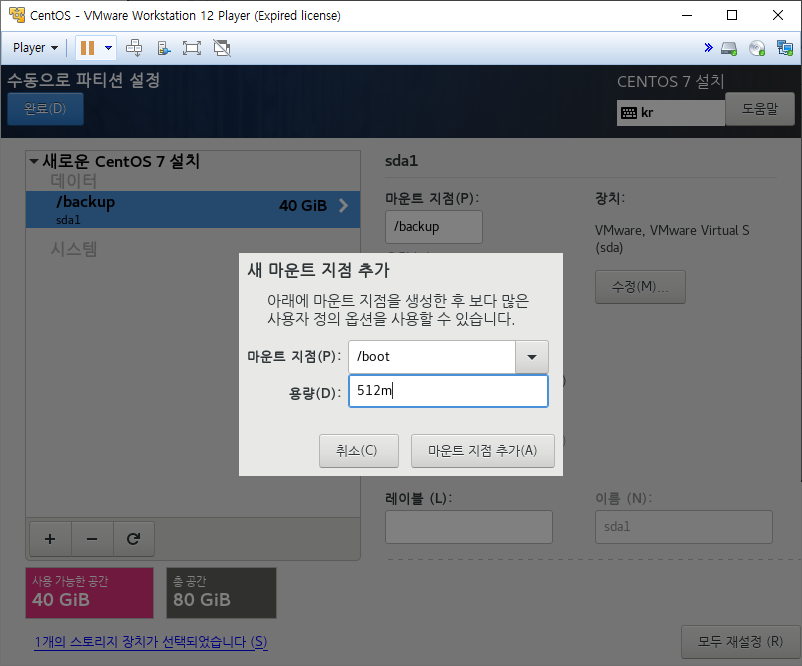Click the VMware window title icon
802x666 pixels.
pos(17,15)
